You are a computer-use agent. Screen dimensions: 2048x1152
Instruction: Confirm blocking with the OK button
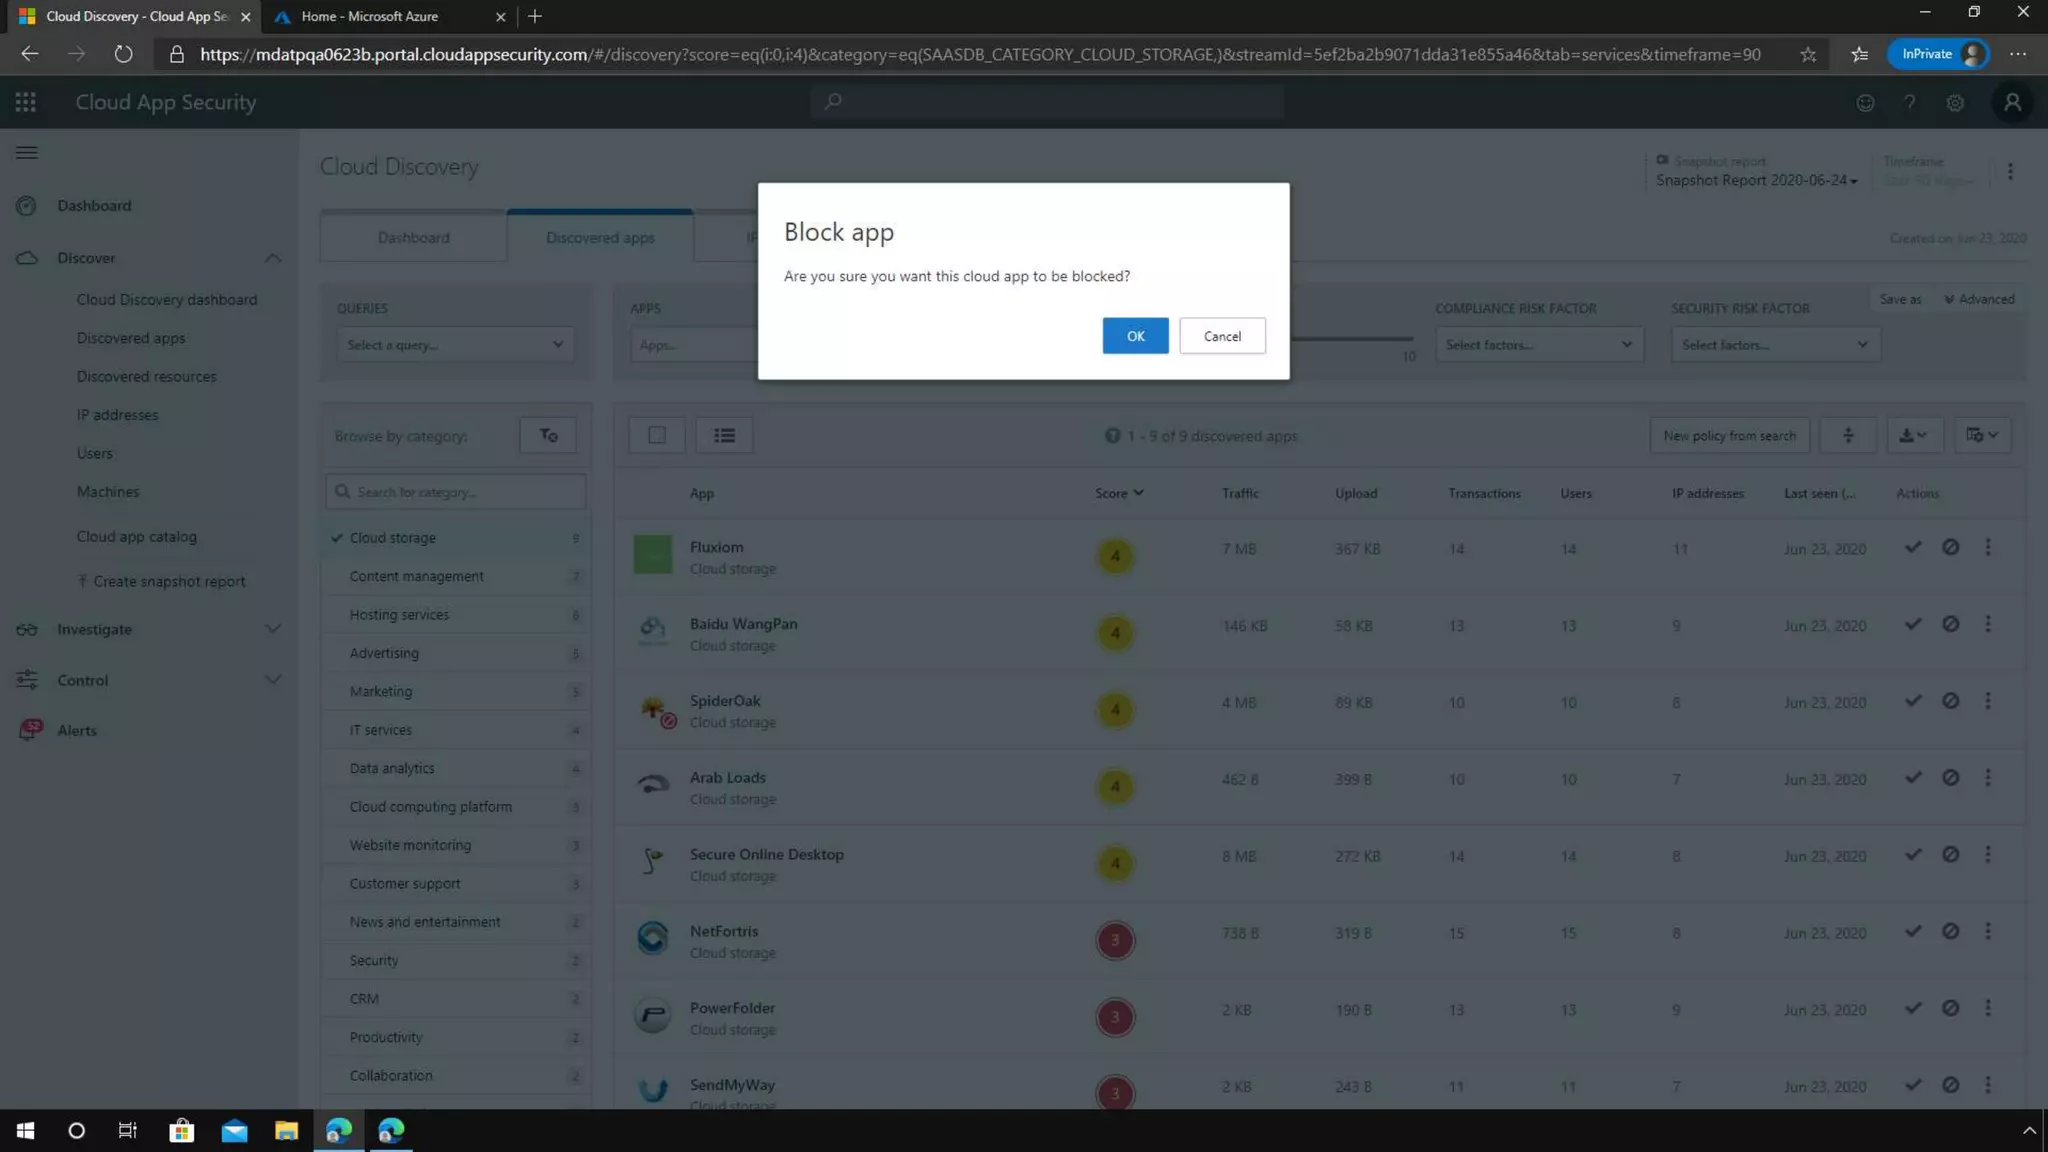coord(1135,336)
